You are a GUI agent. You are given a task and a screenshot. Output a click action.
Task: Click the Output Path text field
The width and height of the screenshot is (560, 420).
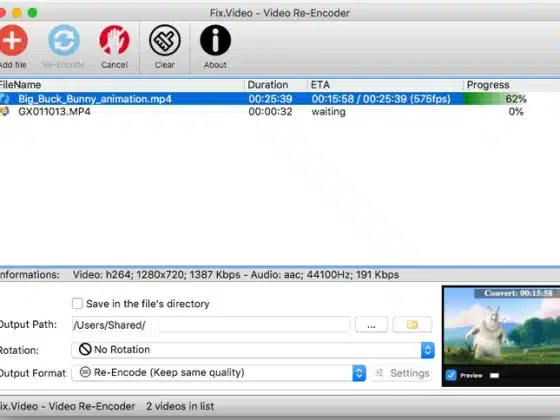tap(211, 325)
